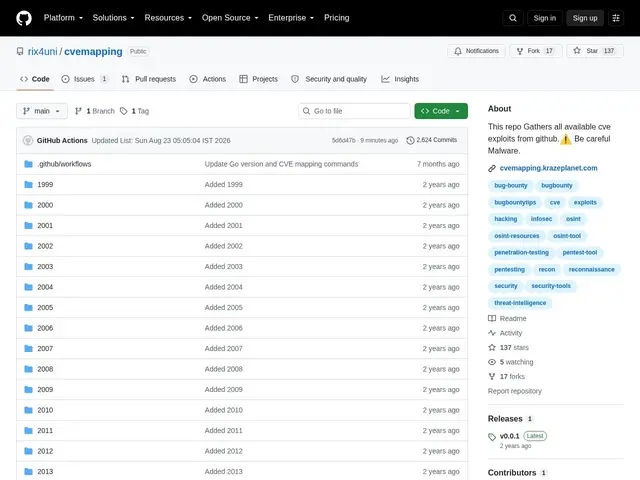Open the Insights tab

tap(400, 79)
